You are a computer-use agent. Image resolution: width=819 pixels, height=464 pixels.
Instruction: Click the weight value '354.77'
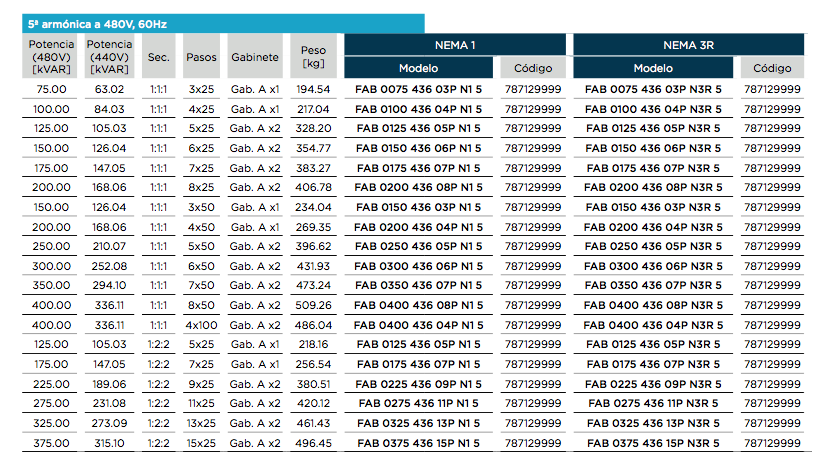(x=313, y=148)
